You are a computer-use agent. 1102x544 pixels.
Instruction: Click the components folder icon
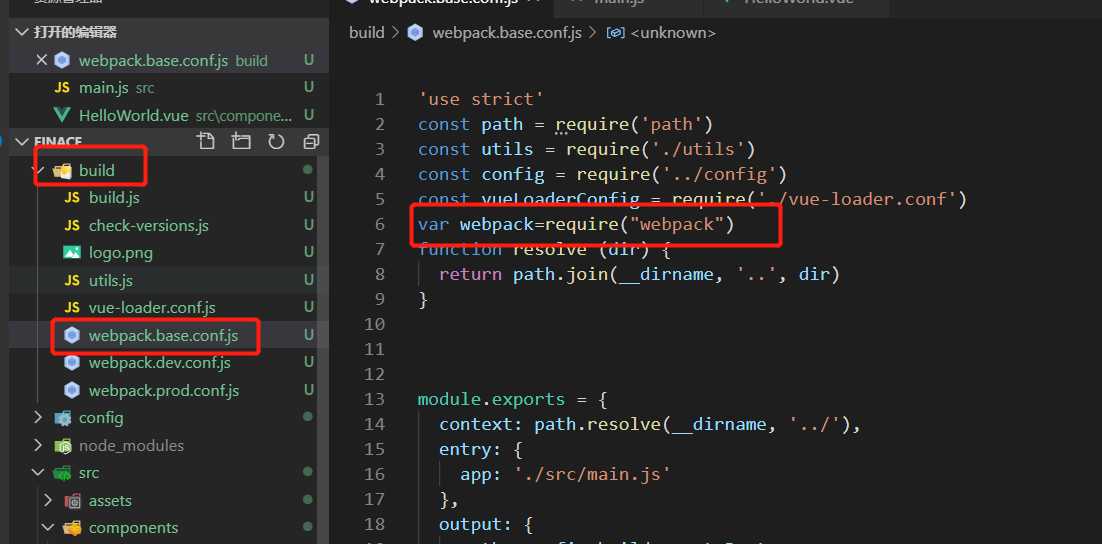point(72,528)
